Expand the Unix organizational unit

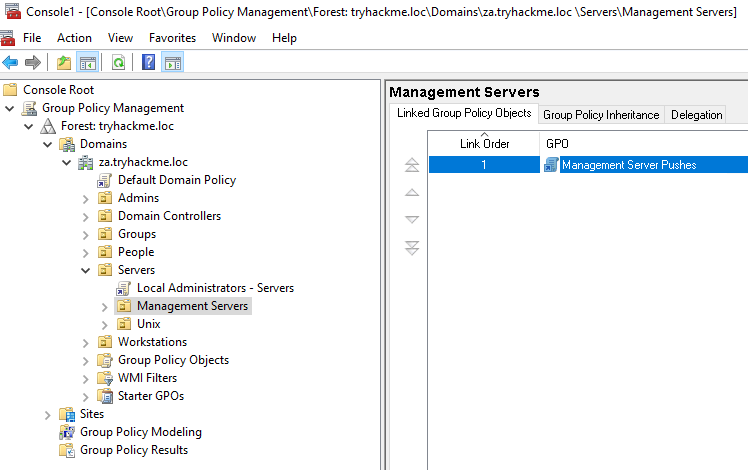[x=105, y=324]
